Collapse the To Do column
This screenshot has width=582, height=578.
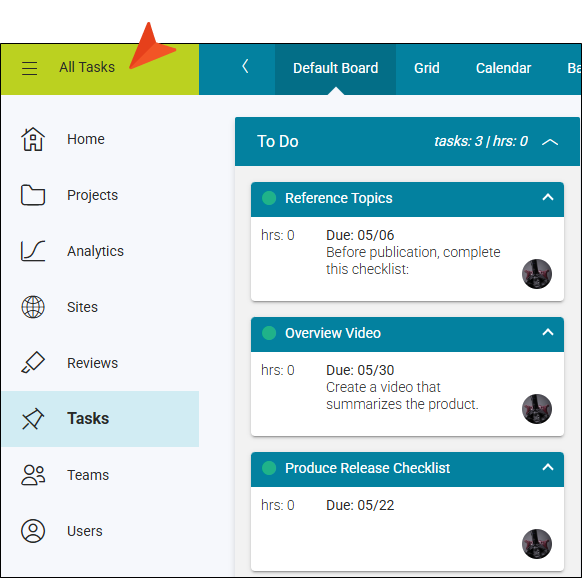click(x=550, y=142)
